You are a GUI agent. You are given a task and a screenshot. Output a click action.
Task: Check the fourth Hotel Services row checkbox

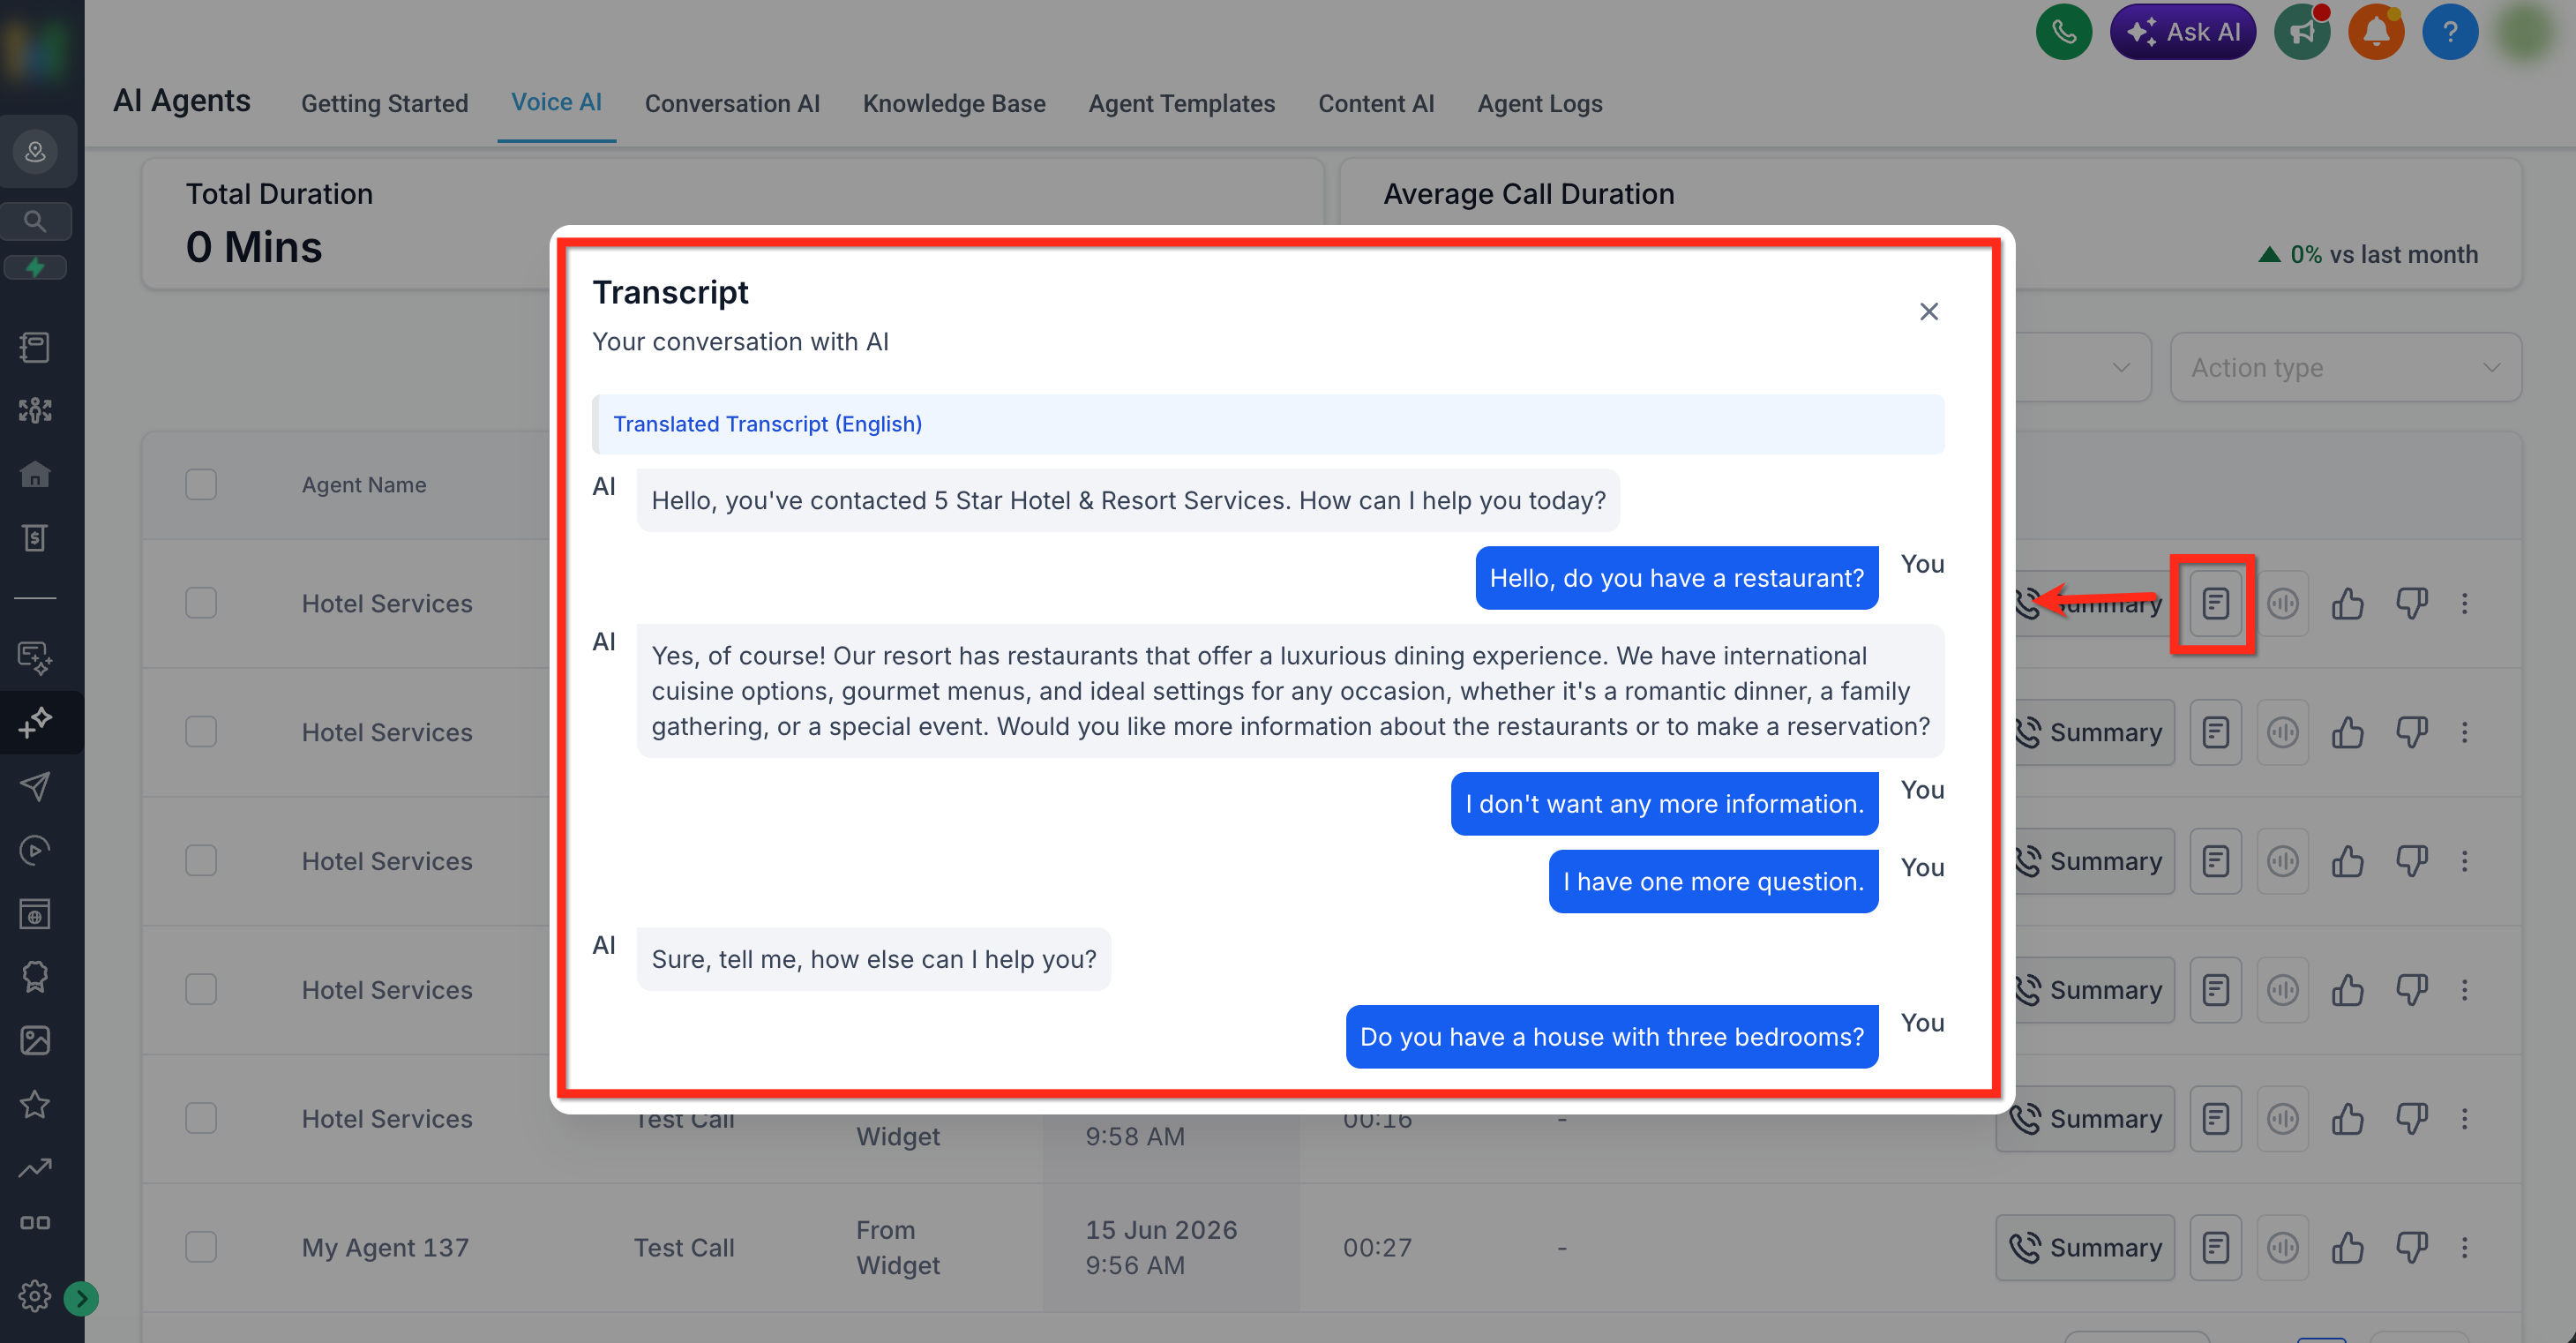coord(200,989)
